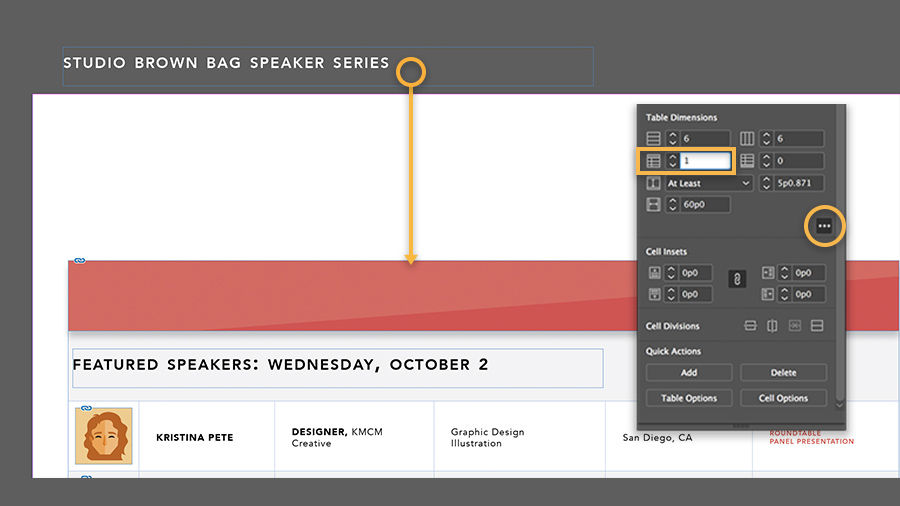Click the Header Rows icon

click(653, 161)
